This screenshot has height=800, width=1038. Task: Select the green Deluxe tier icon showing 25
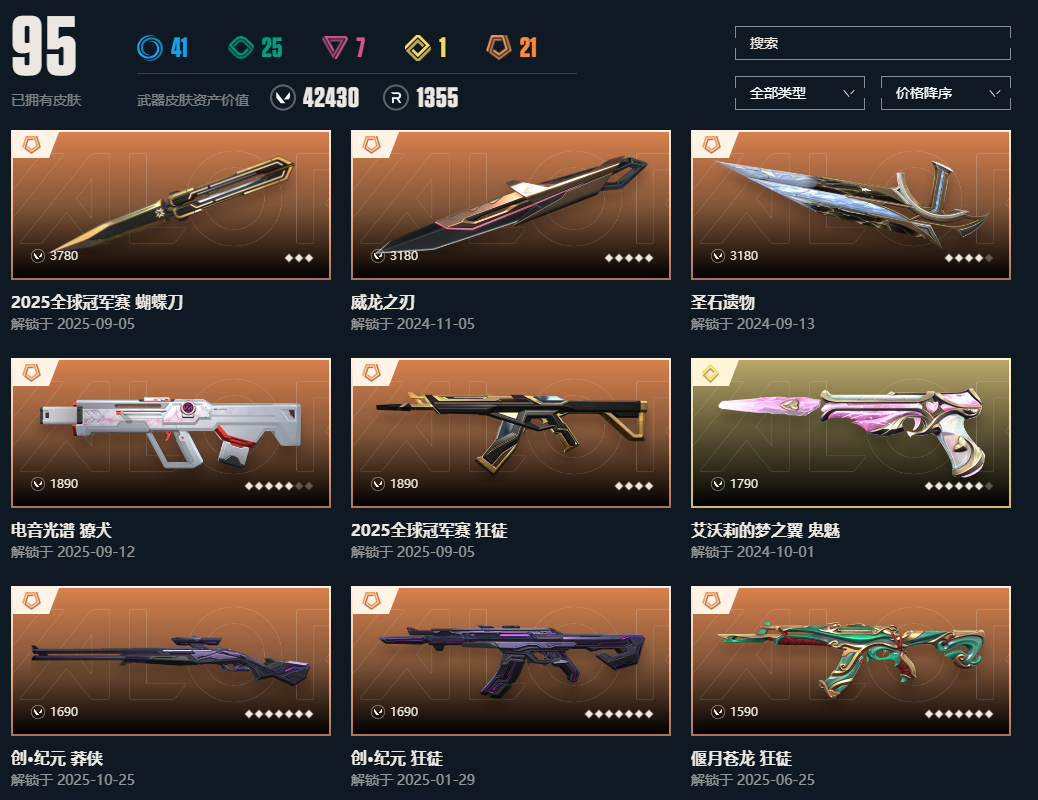(241, 48)
